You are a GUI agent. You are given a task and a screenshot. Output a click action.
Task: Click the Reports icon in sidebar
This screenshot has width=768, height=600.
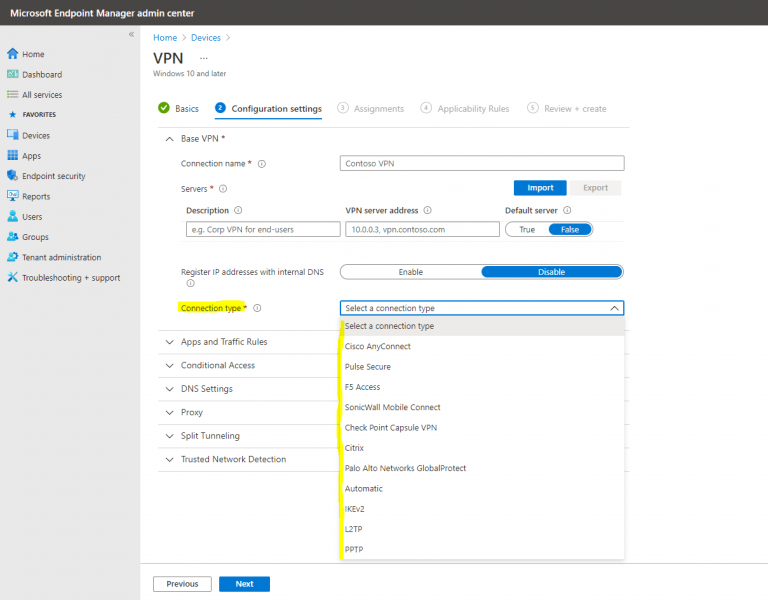[13, 196]
